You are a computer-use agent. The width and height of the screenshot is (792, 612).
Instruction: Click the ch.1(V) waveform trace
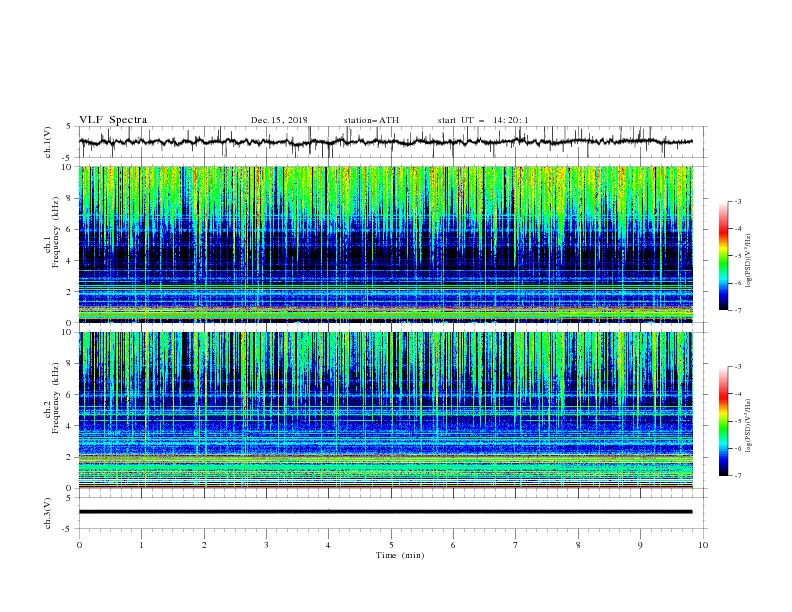(385, 142)
